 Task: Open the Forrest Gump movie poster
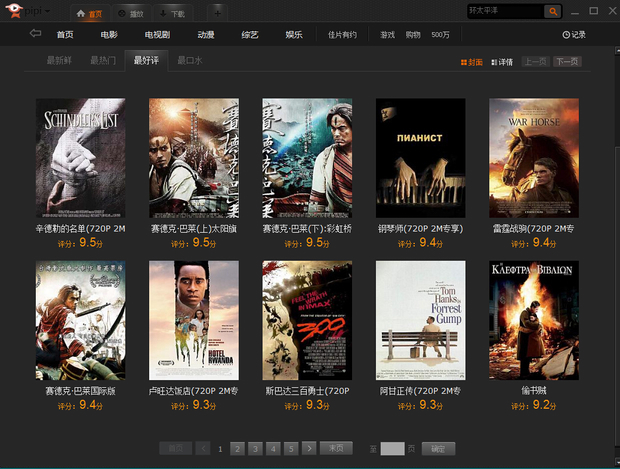(x=421, y=320)
